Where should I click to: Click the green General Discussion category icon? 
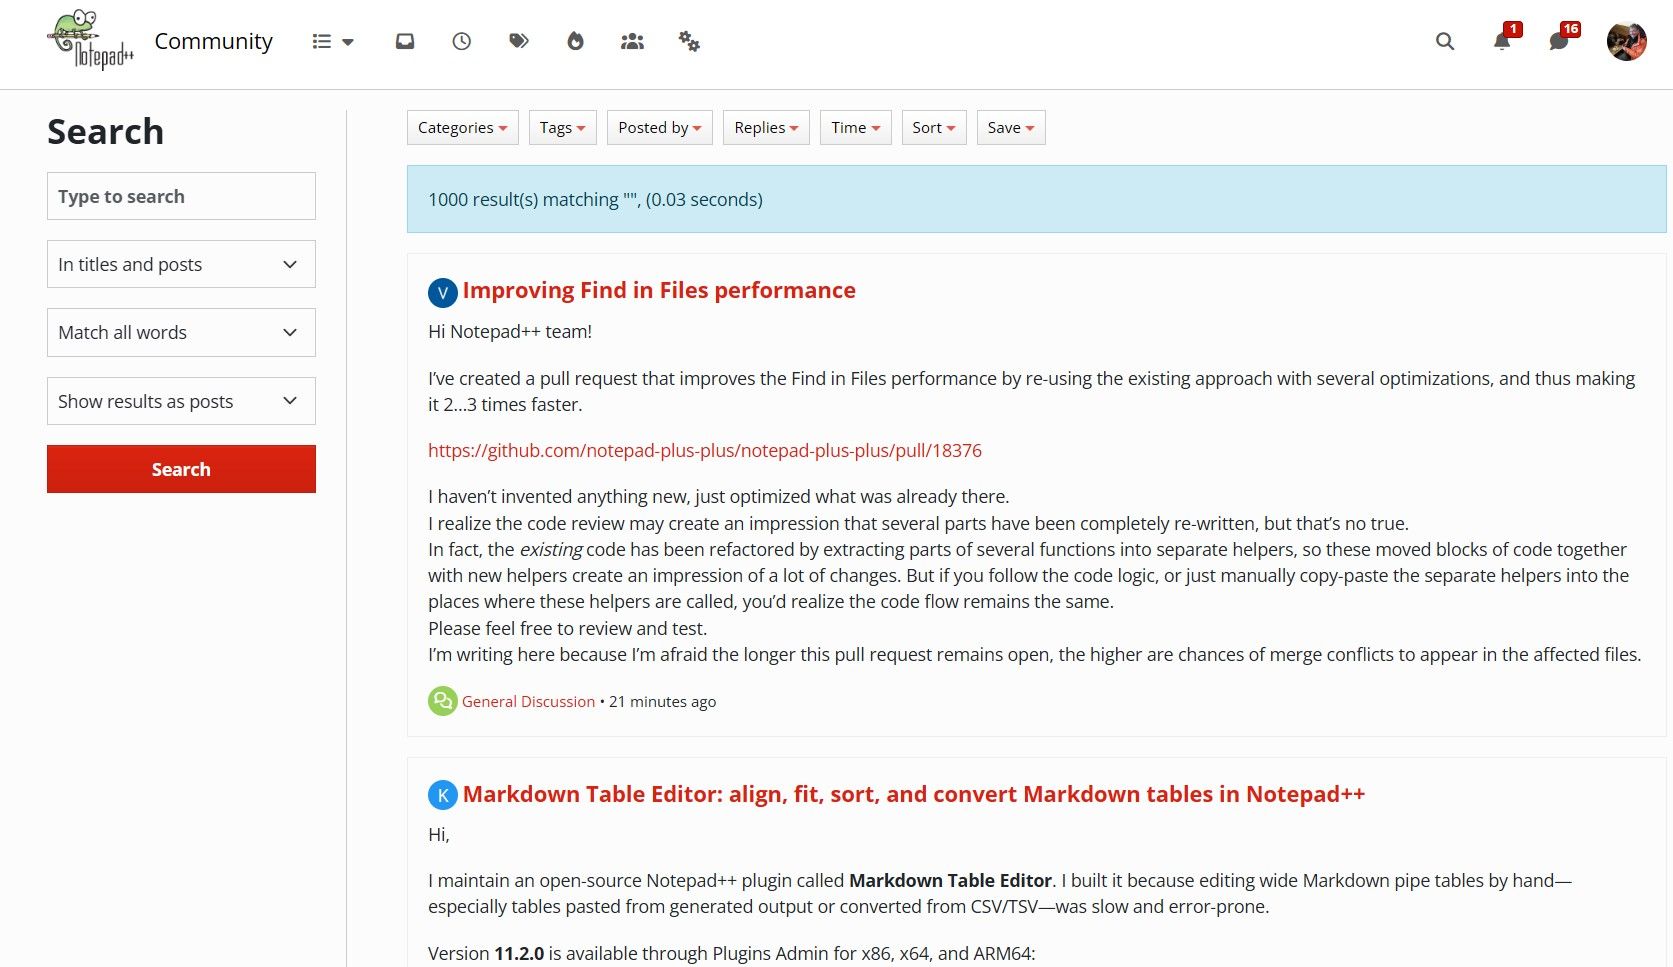[443, 701]
